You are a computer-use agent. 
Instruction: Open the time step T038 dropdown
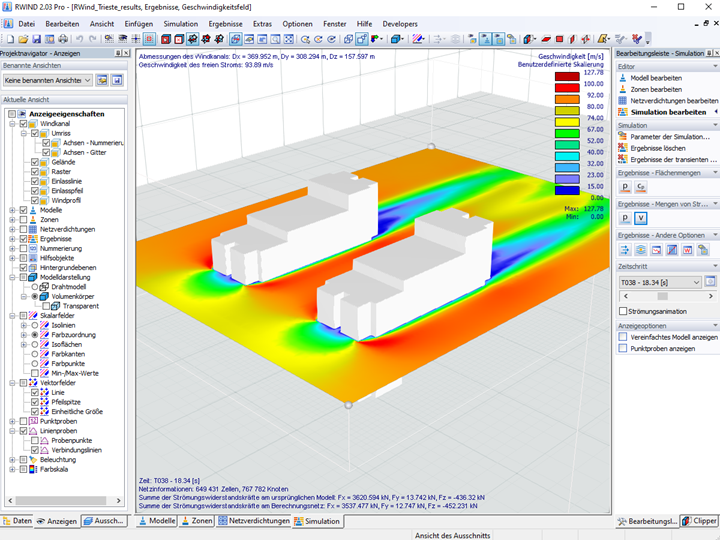coord(660,282)
